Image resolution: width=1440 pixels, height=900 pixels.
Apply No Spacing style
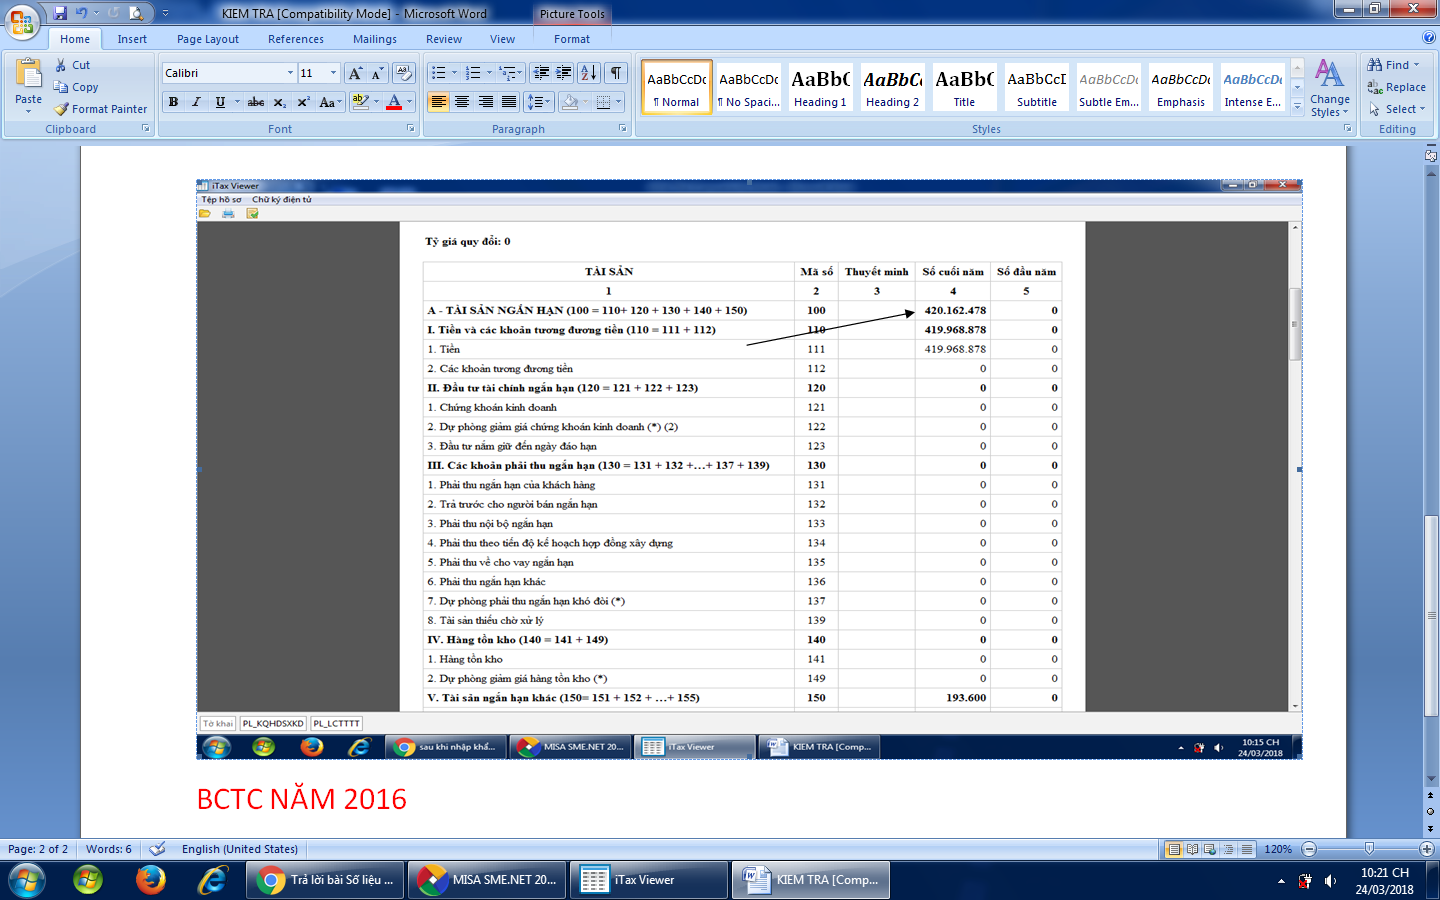pyautogui.click(x=748, y=87)
